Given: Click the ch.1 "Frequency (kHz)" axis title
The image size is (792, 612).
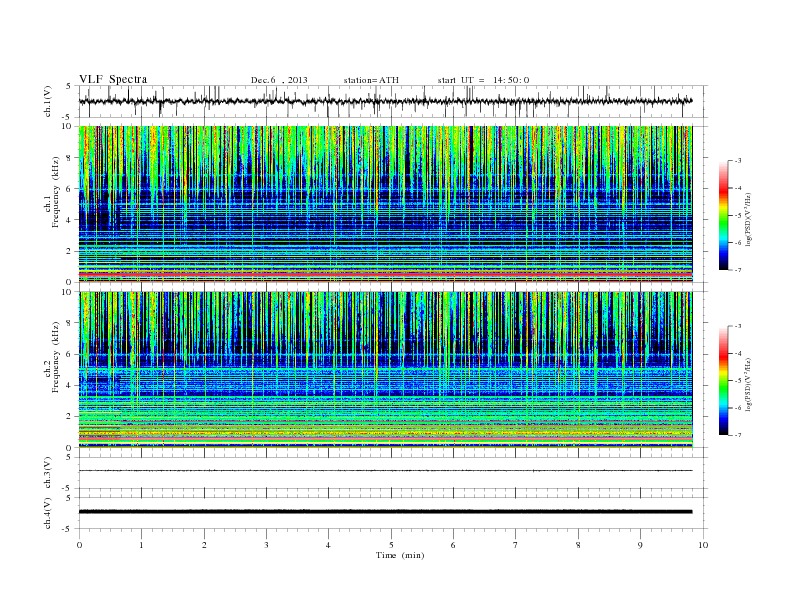Looking at the screenshot, I should 56,192.
